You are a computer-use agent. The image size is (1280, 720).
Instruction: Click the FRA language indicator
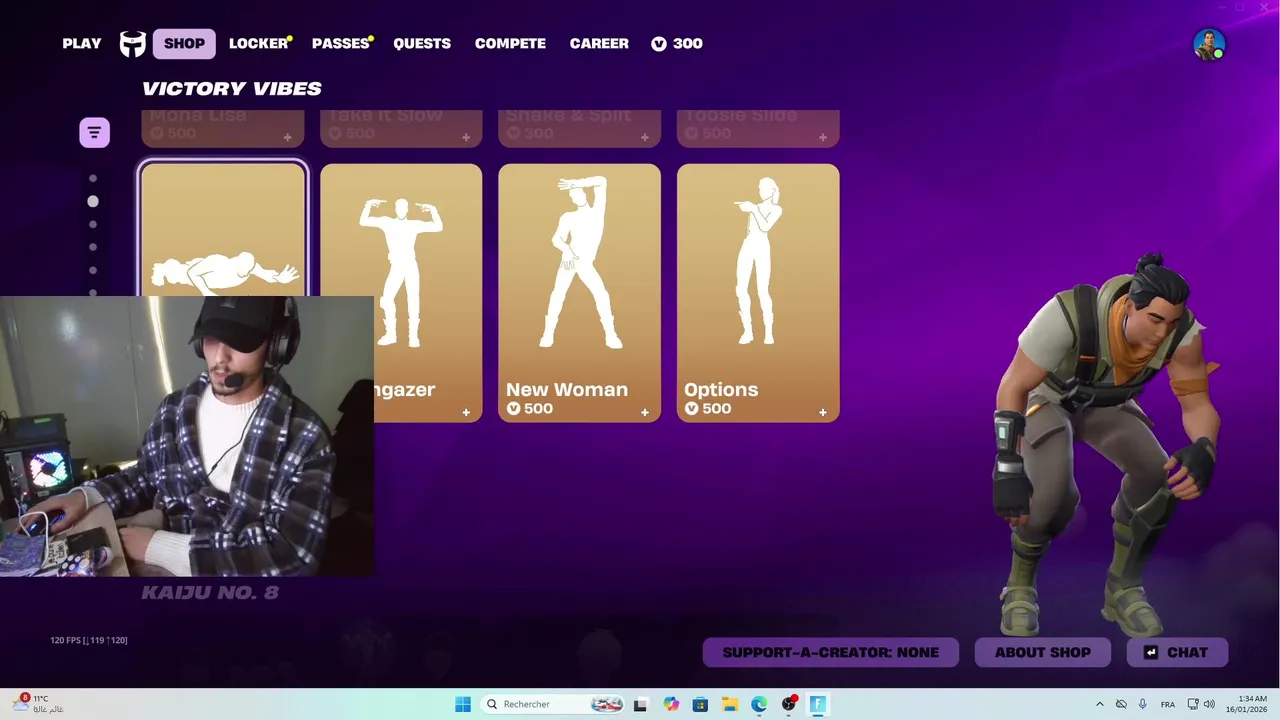pyautogui.click(x=1167, y=704)
